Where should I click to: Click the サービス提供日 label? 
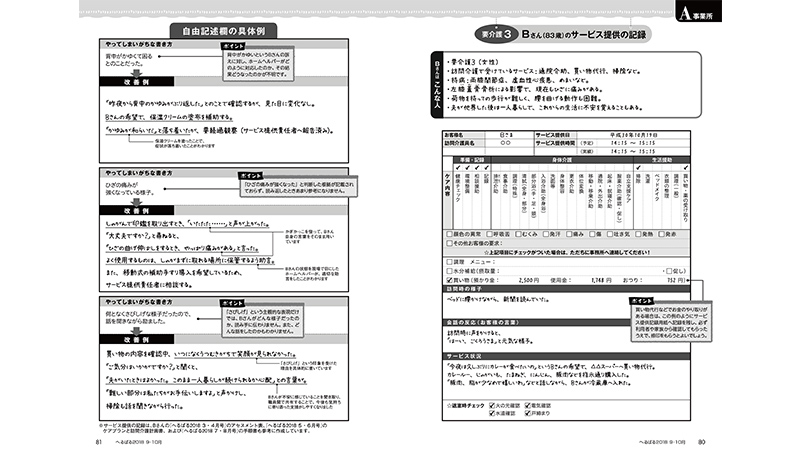(553, 135)
